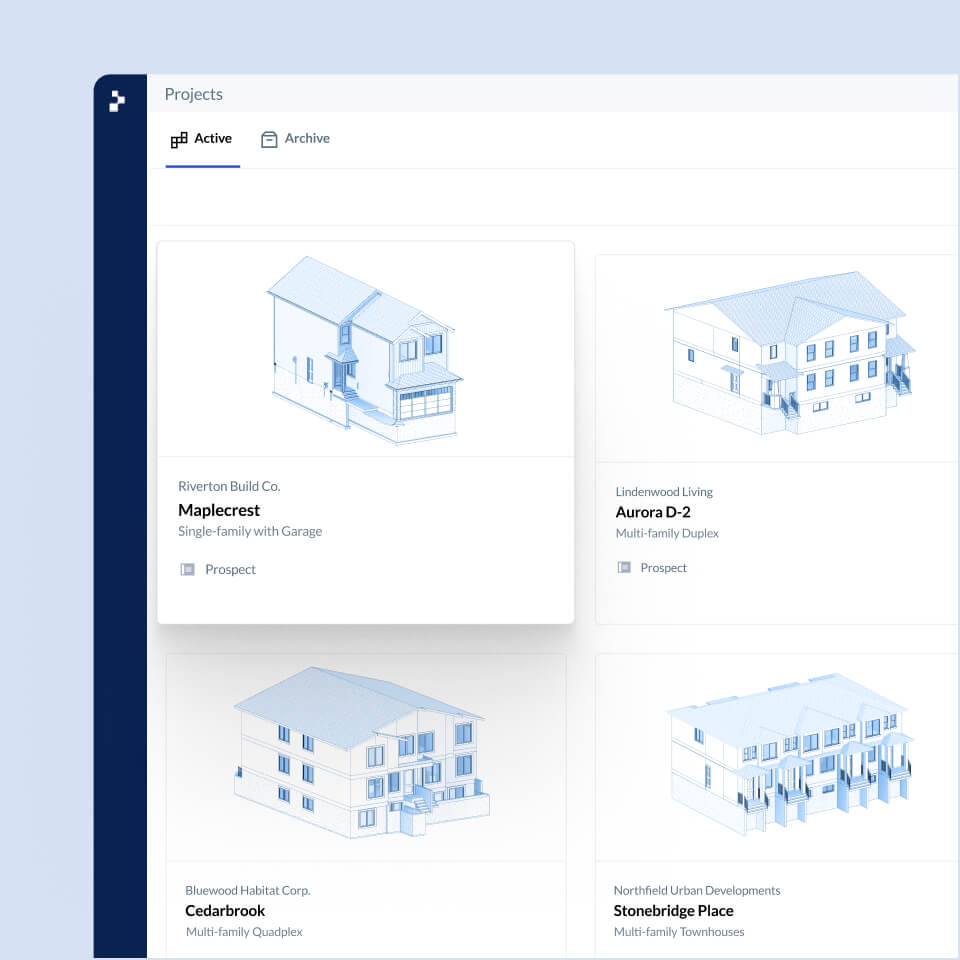This screenshot has height=960, width=960.
Task: Open the Cedarbrook quadplex thumbnail
Action: [361, 752]
